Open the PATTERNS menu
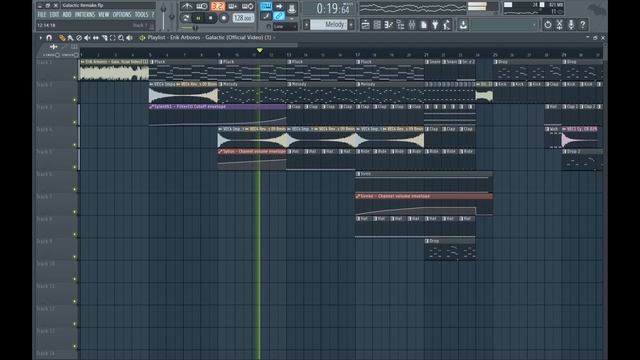 click(x=85, y=15)
